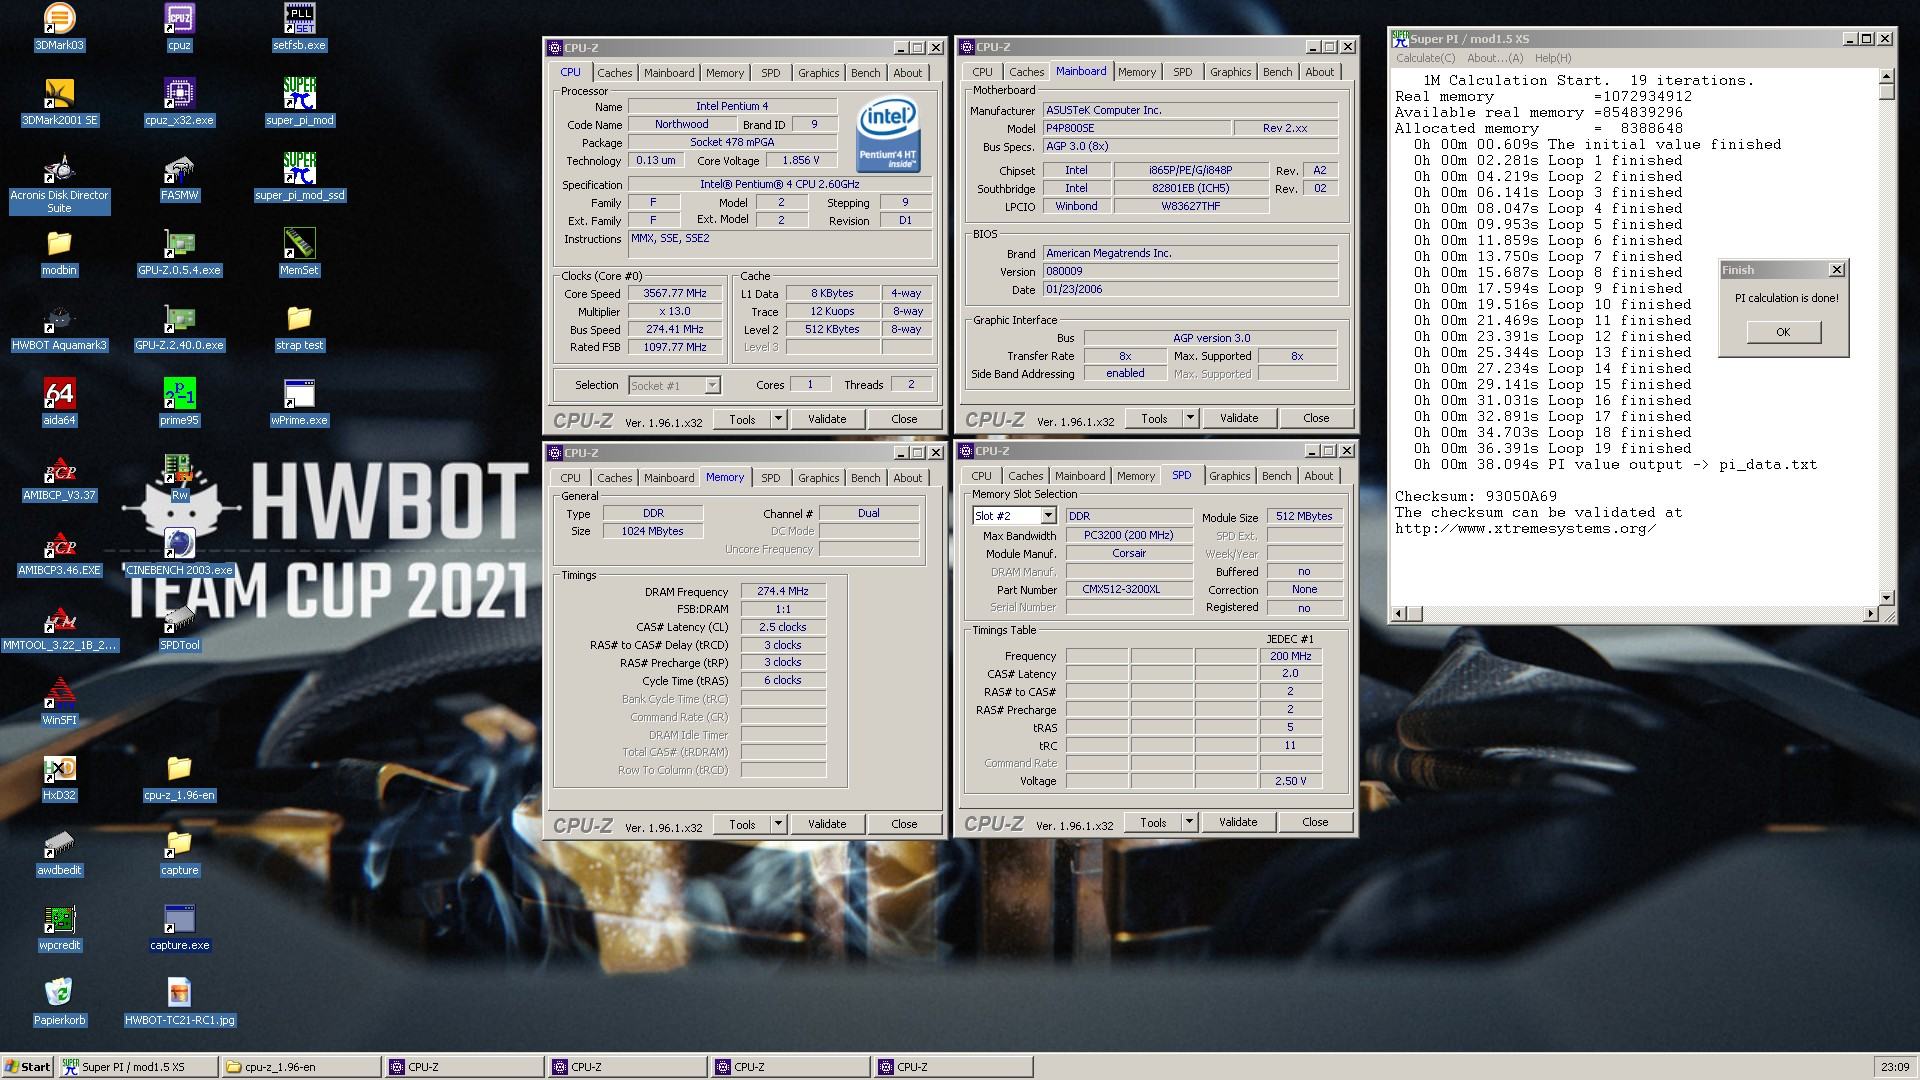This screenshot has height=1080, width=1920.
Task: Open Acronis Disk Director Suite icon
Action: pos(59,184)
